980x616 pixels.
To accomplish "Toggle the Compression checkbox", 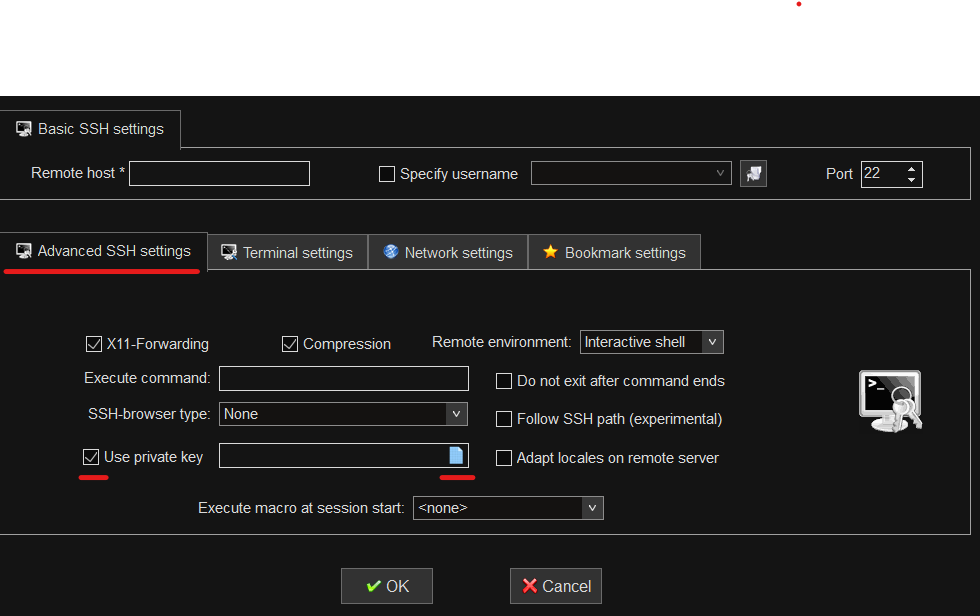I will click(290, 344).
